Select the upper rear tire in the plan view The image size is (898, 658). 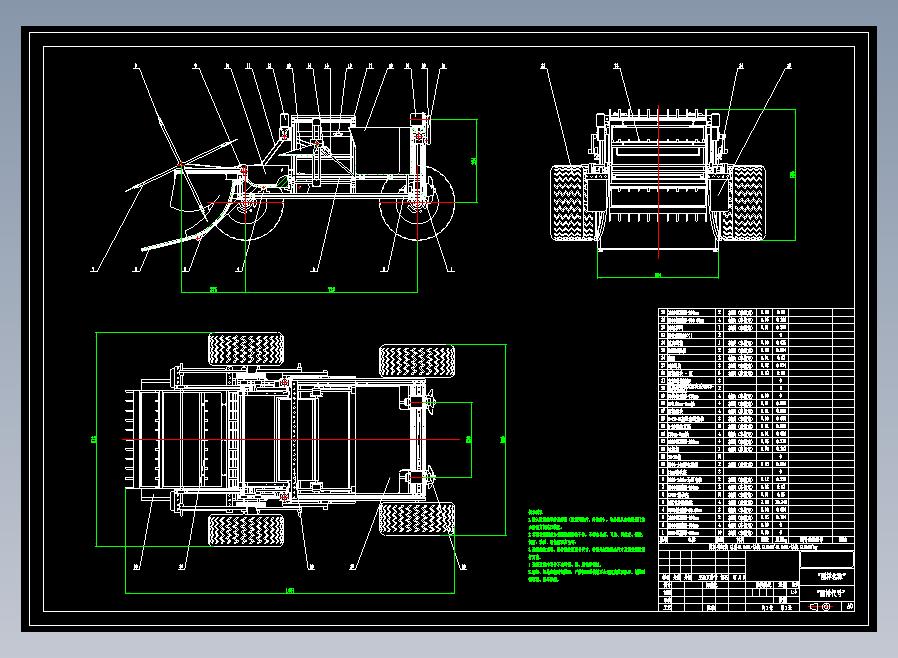pyautogui.click(x=417, y=361)
